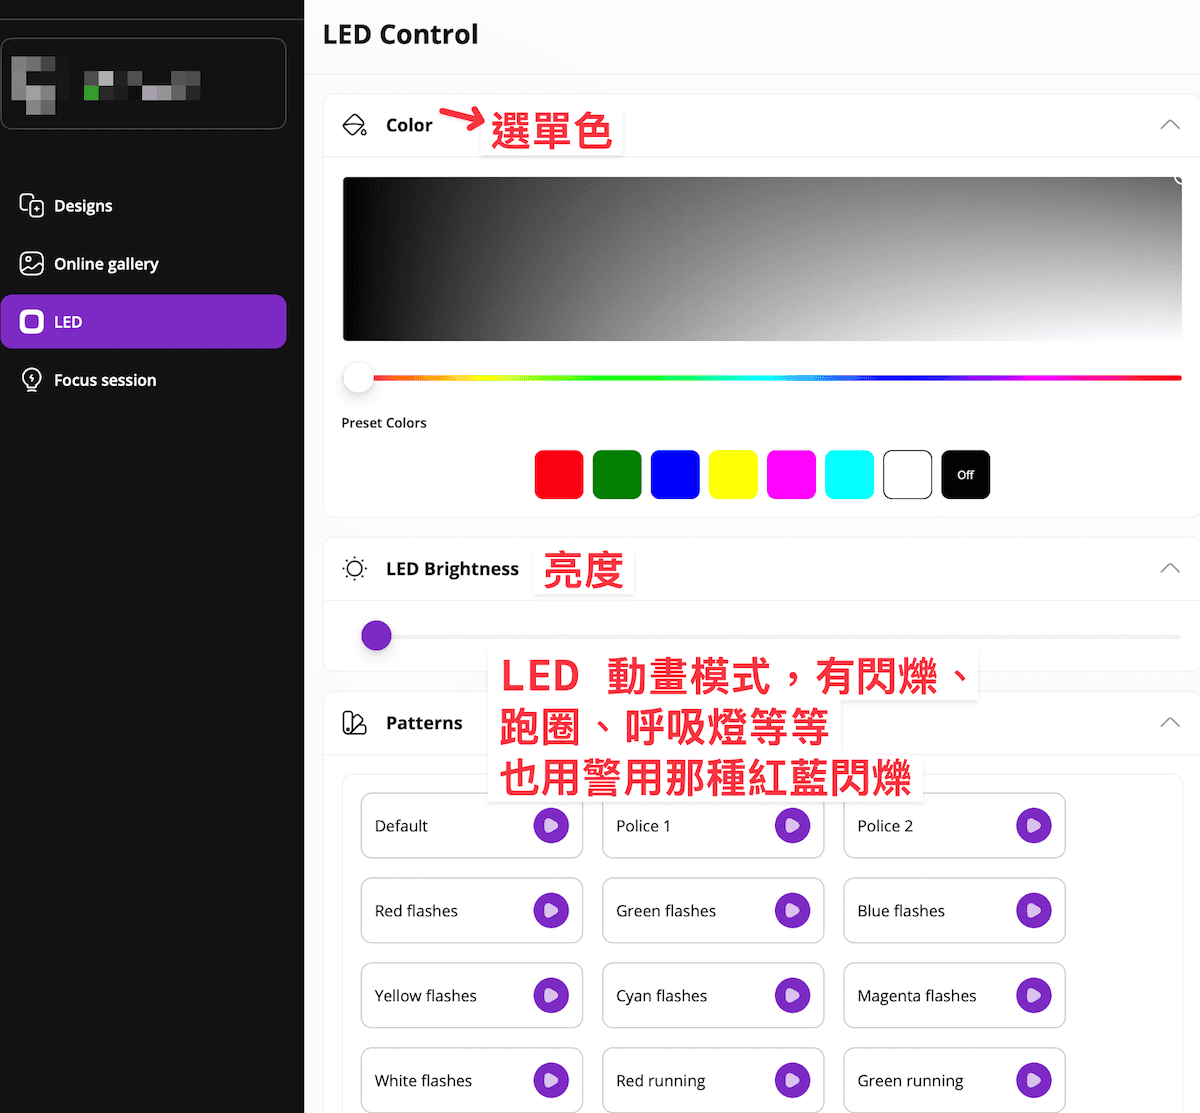Click the LED Brightness sun icon
The image size is (1200, 1113).
354,568
